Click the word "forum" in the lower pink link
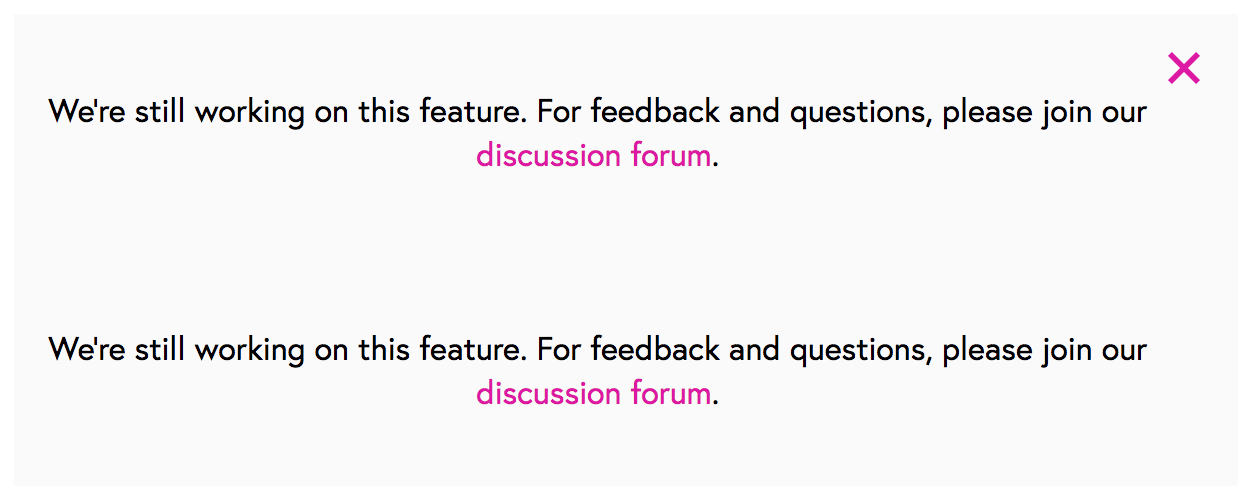This screenshot has width=1248, height=486. tap(670, 394)
